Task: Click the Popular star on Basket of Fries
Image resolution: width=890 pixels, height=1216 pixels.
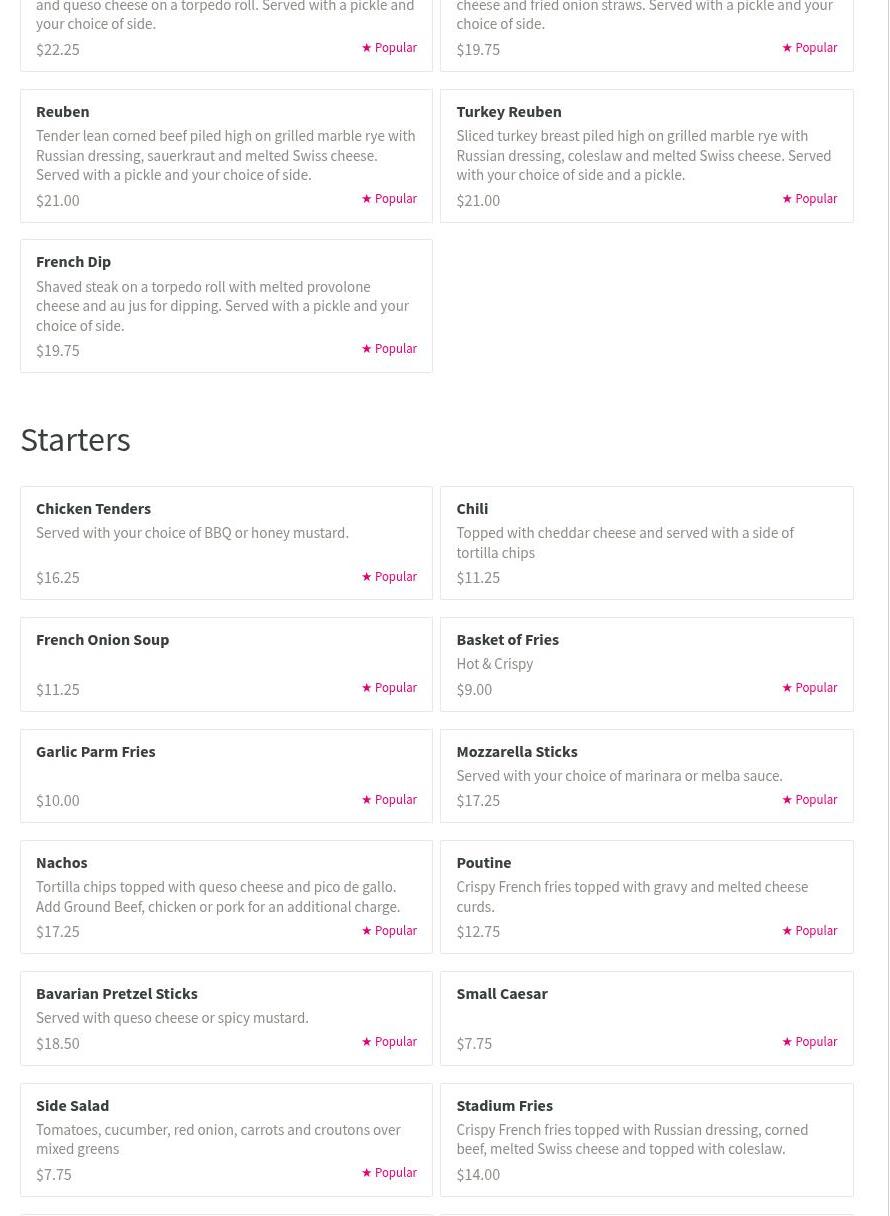Action: click(x=787, y=688)
